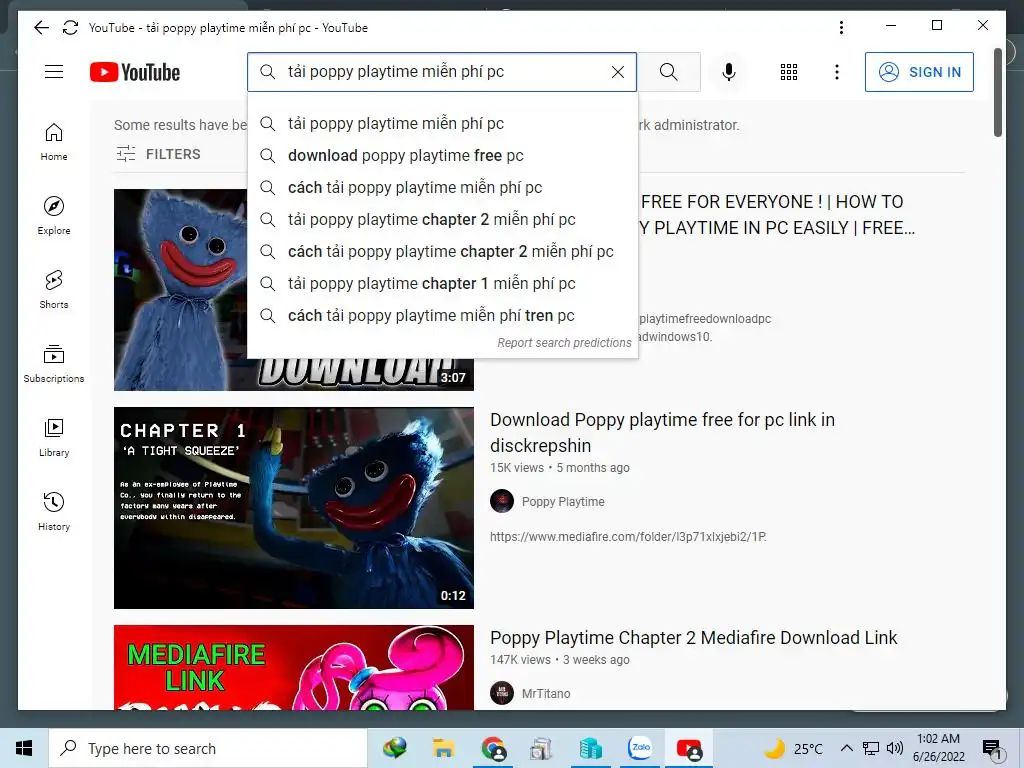Select suggestion 'tải poppy playtime chapter 2 miễn phí pc'
1024x768 pixels.
pyautogui.click(x=442, y=219)
